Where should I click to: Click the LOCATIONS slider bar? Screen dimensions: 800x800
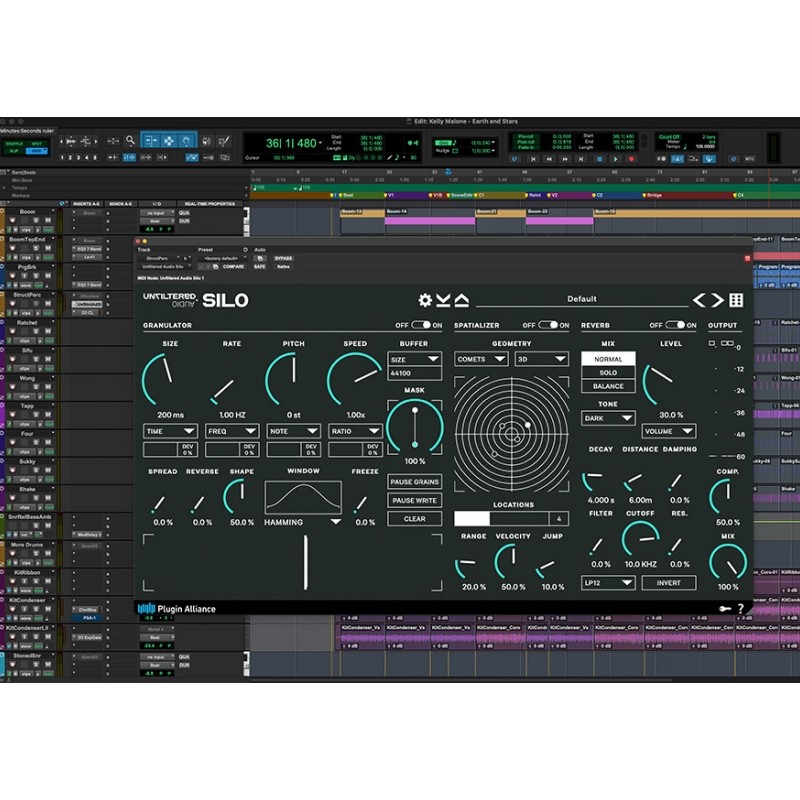click(502, 519)
